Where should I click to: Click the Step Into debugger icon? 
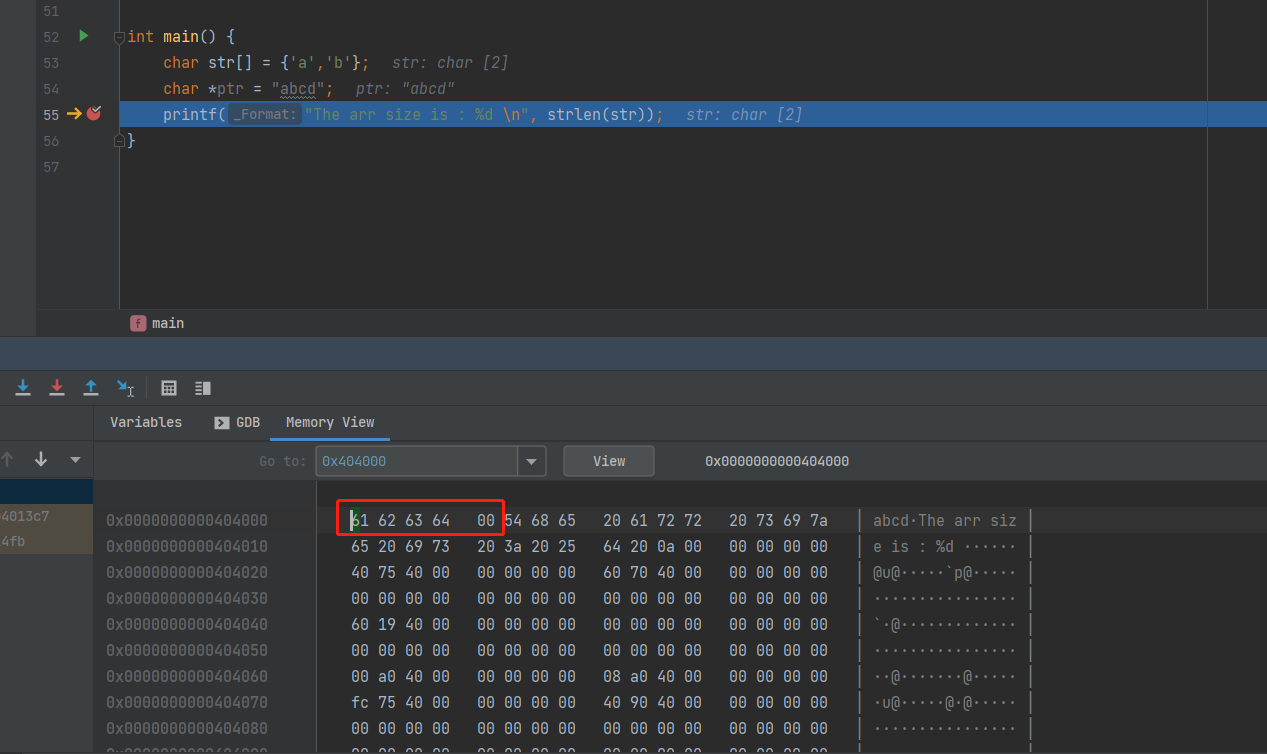pos(23,388)
